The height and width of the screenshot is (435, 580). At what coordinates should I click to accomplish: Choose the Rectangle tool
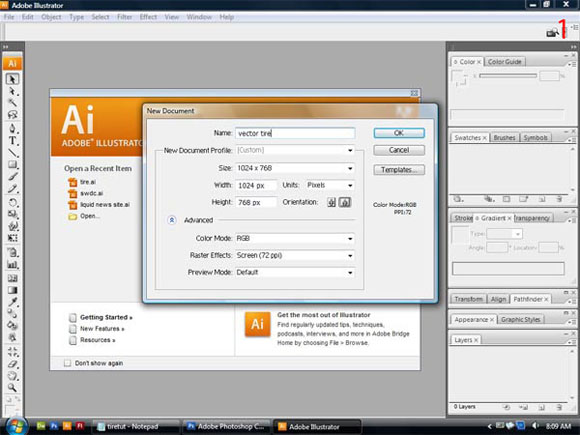[x=12, y=165]
